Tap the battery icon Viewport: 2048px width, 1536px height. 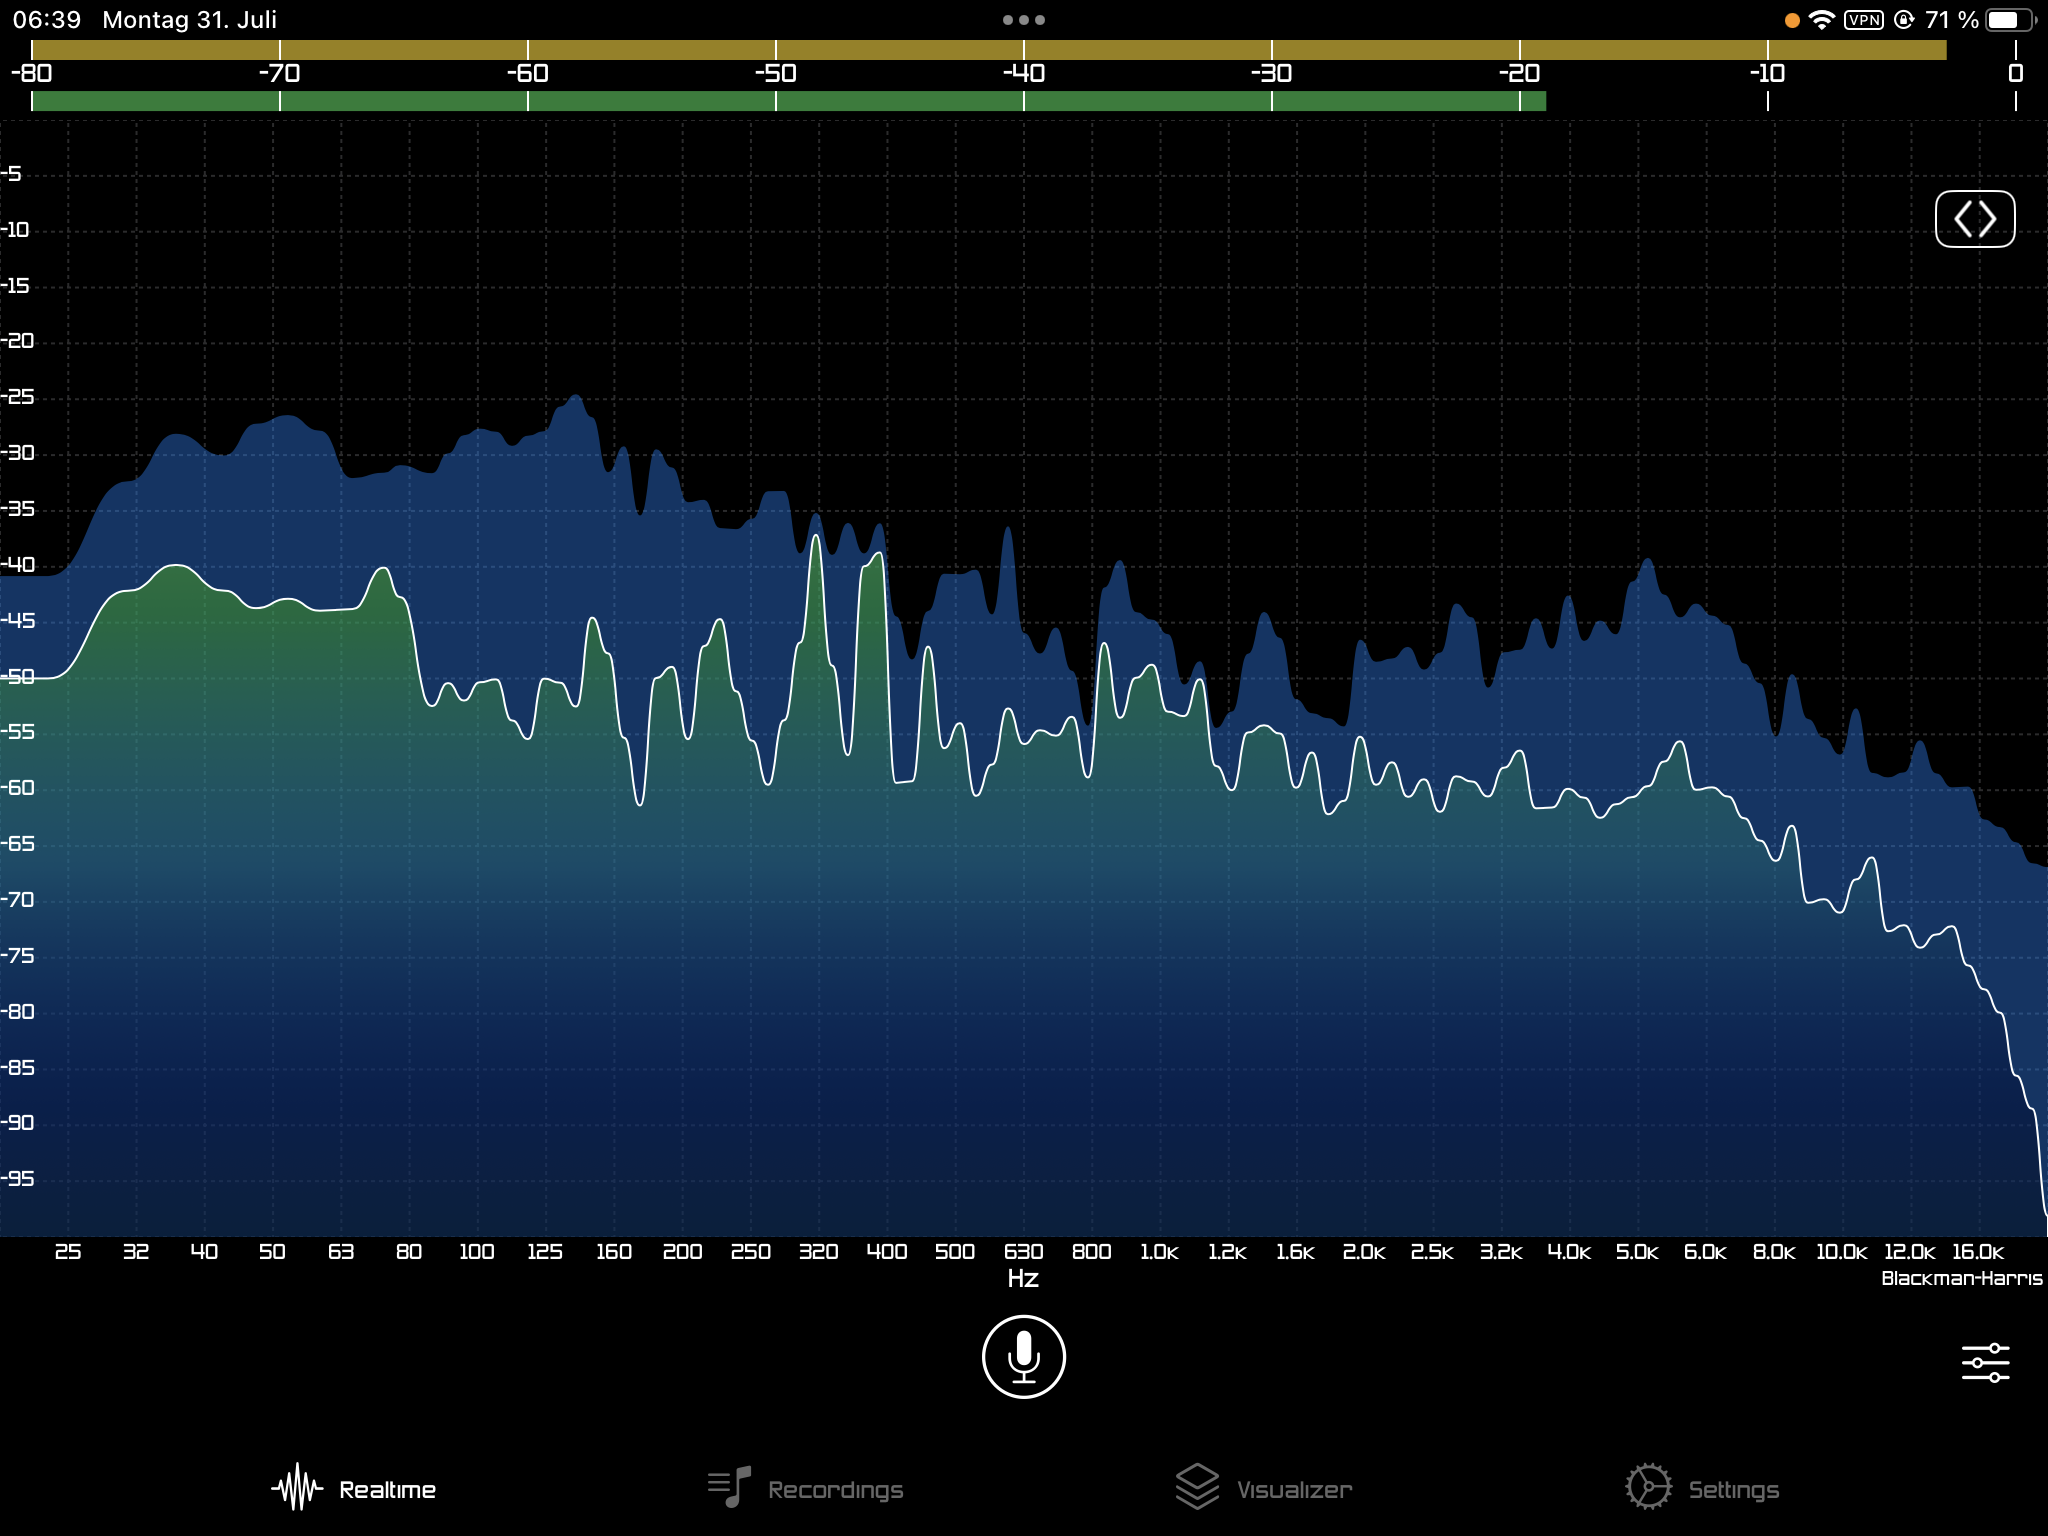tap(2011, 20)
